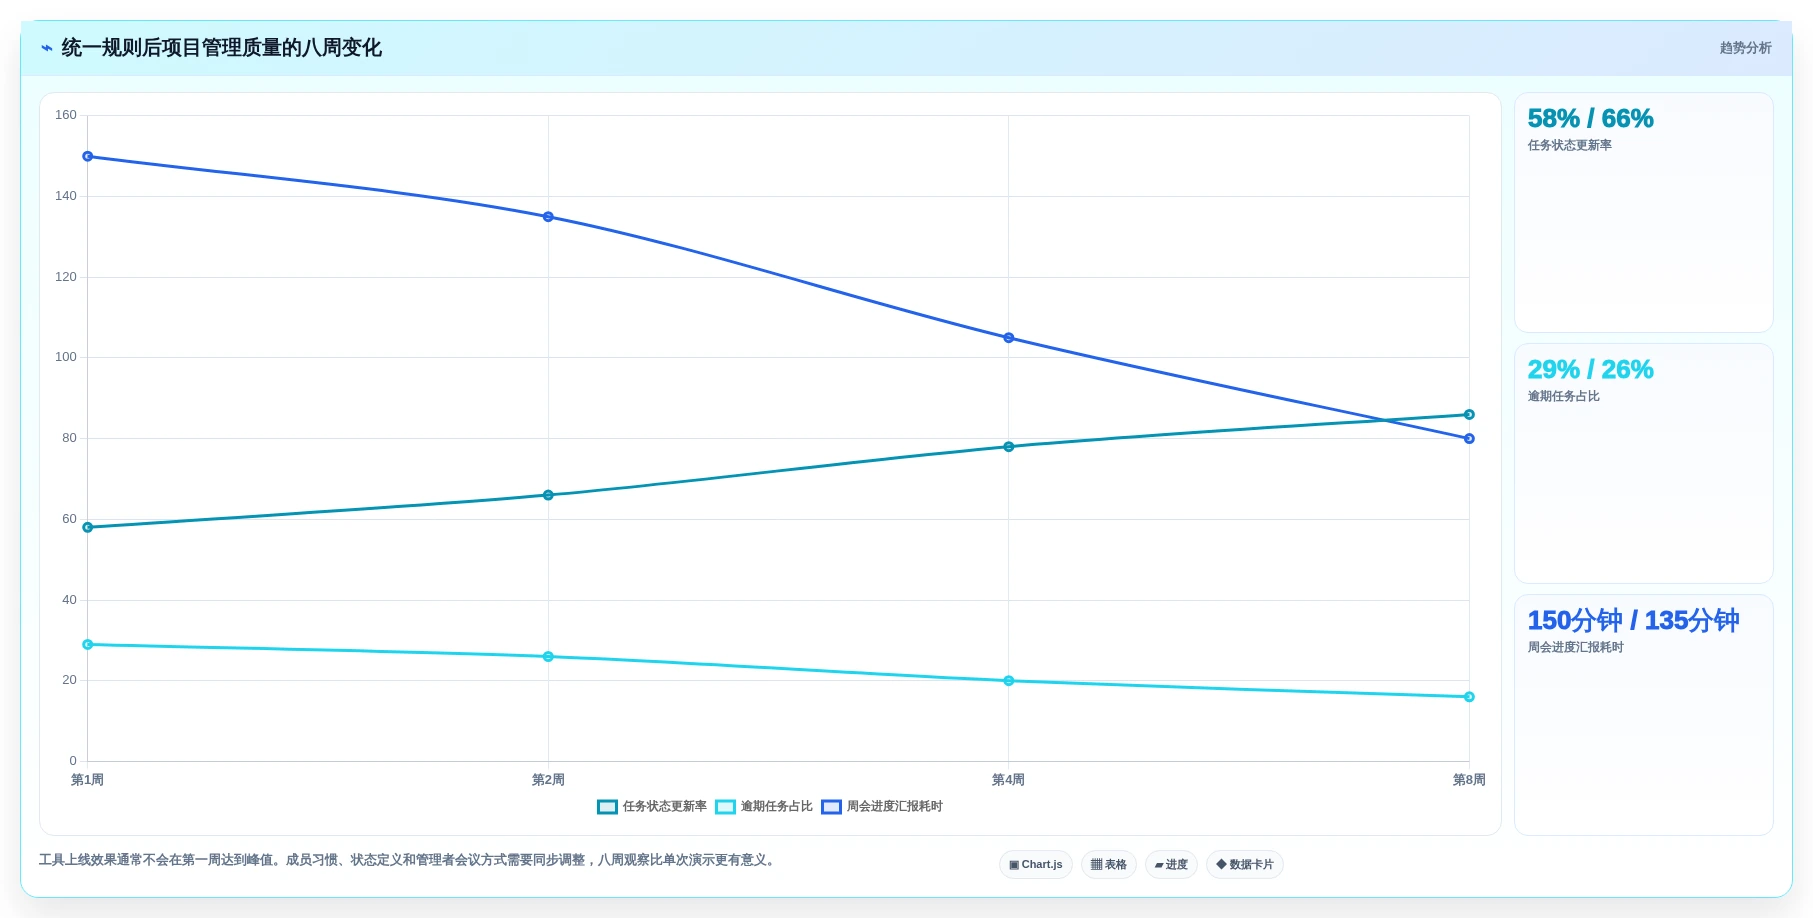Click the 第2周 point at 135 on the blue line
The height and width of the screenshot is (918, 1813).
[548, 217]
